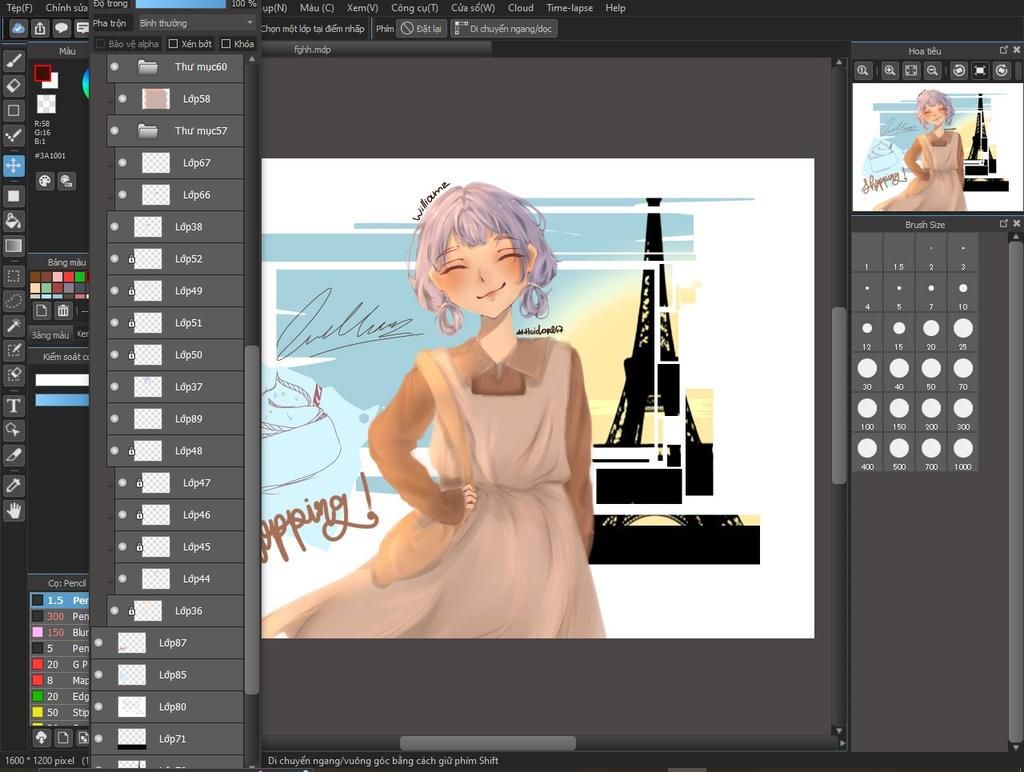The image size is (1024, 772).
Task: Undock the Hoa tiêu navigator panel
Action: click(x=1004, y=50)
